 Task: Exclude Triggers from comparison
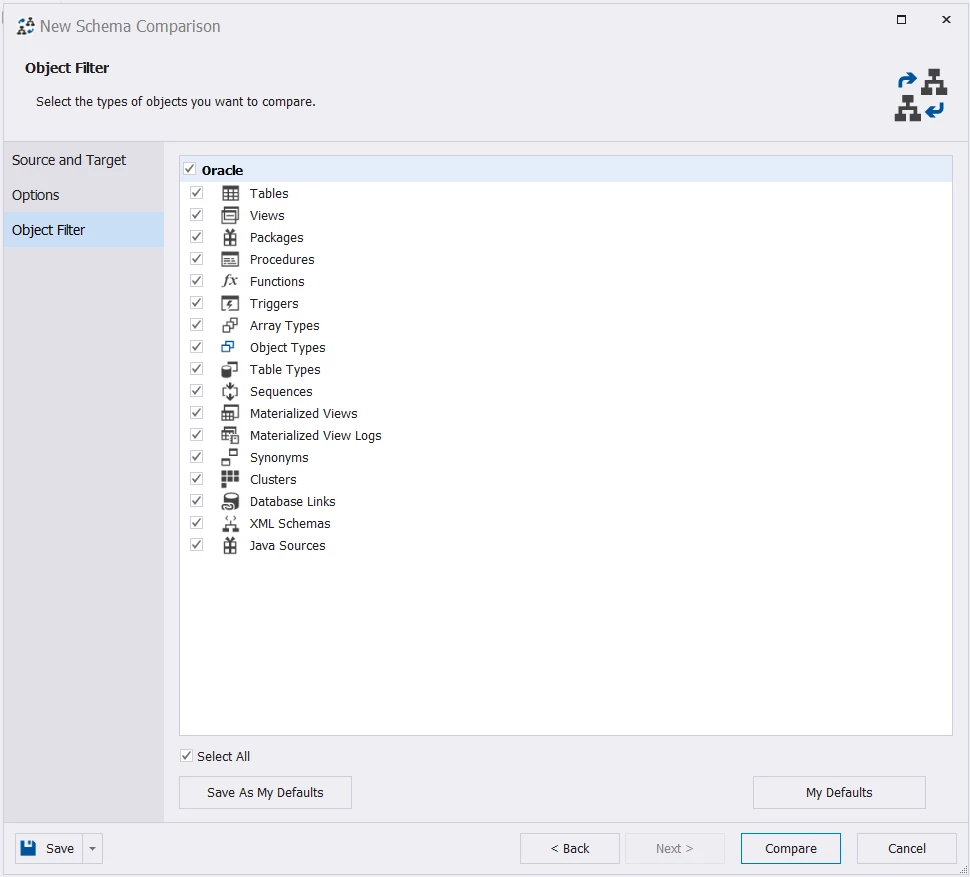pyautogui.click(x=197, y=303)
